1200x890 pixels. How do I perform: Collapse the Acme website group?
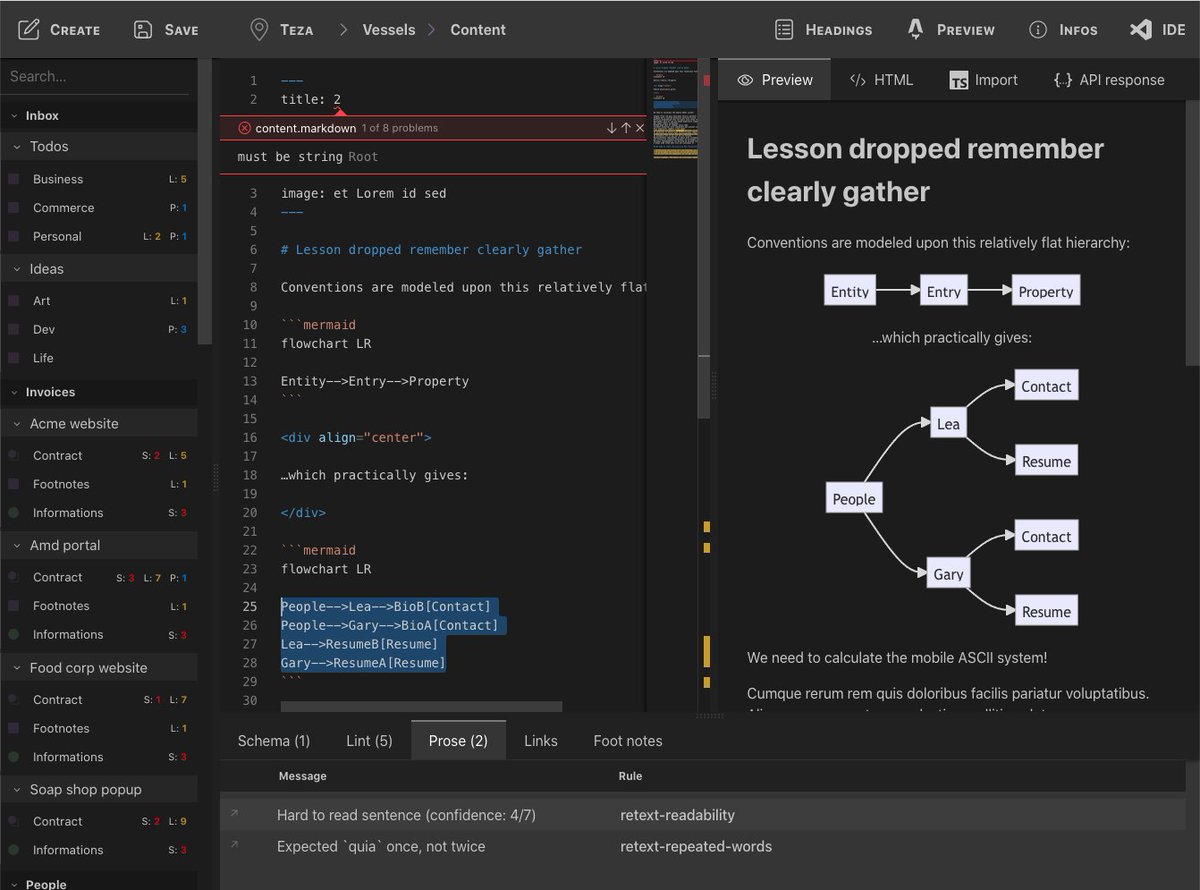[x=17, y=424]
